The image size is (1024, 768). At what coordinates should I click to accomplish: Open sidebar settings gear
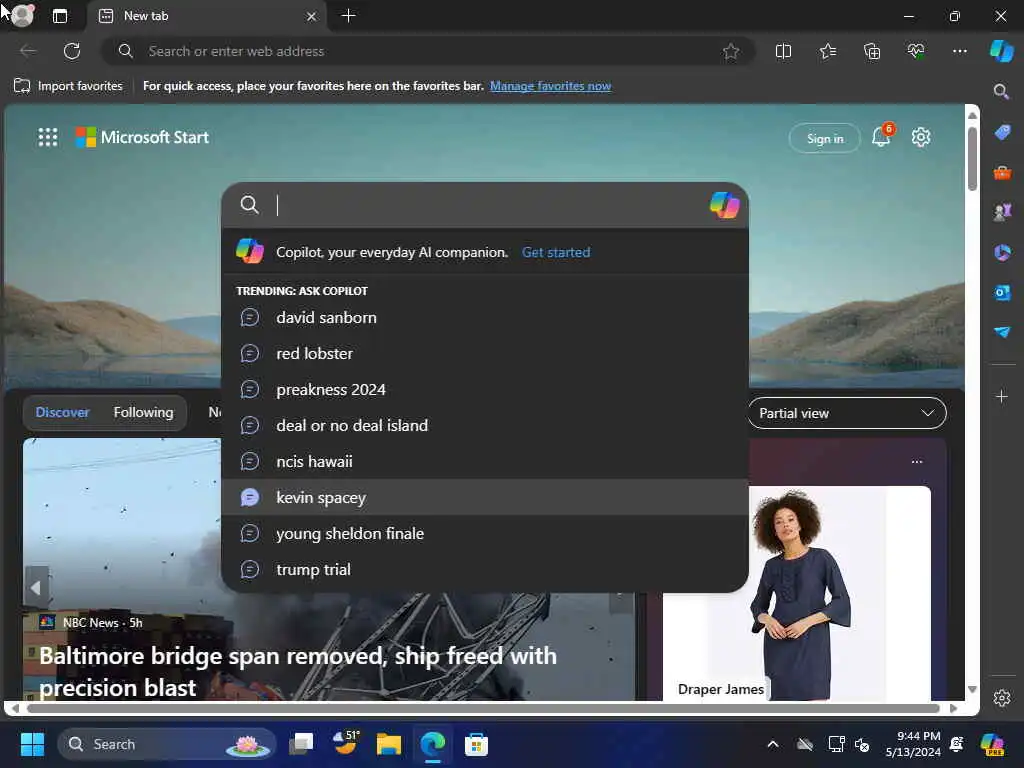point(1002,698)
